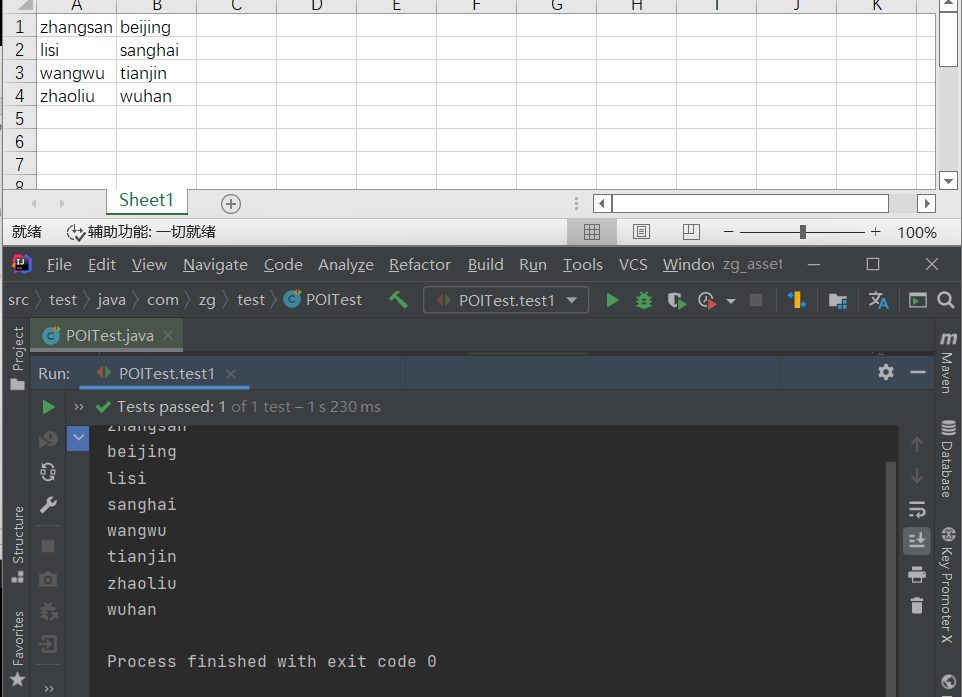Open the Analyze menu
Image resolution: width=962 pixels, height=697 pixels.
point(345,264)
